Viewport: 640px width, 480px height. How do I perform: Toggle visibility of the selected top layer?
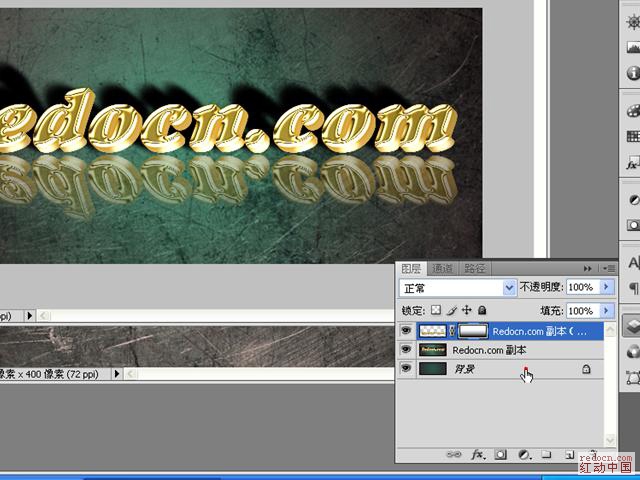coord(406,330)
